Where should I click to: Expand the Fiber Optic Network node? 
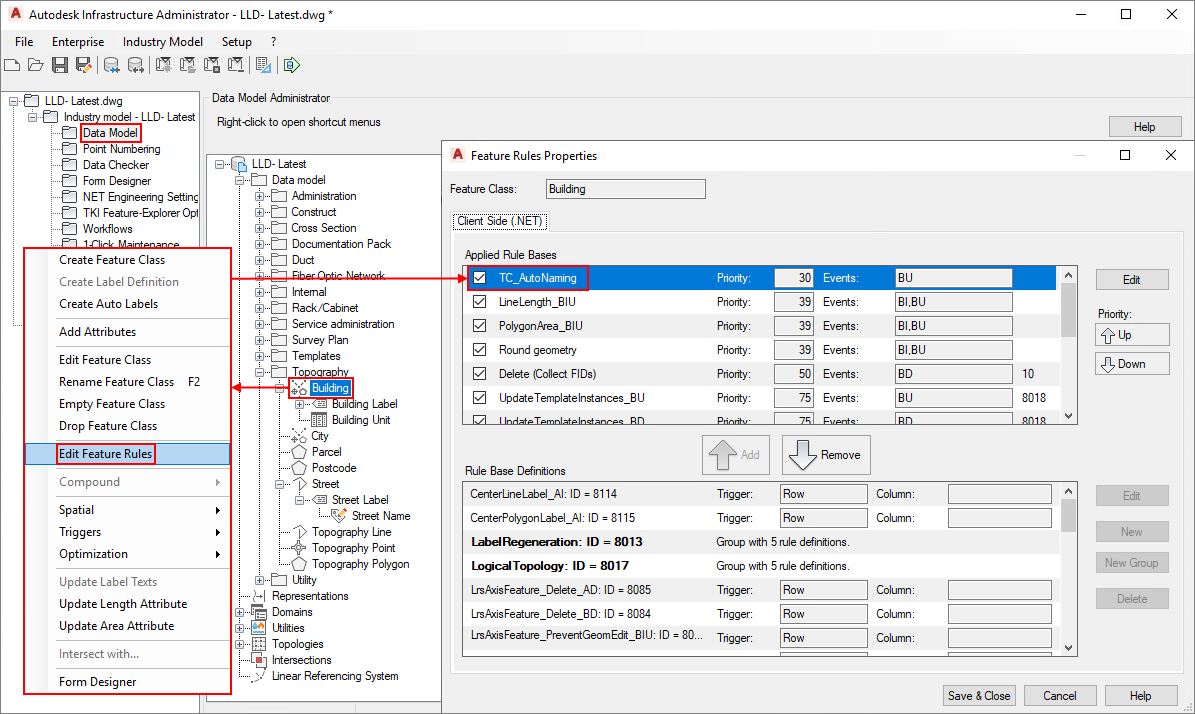tap(259, 276)
